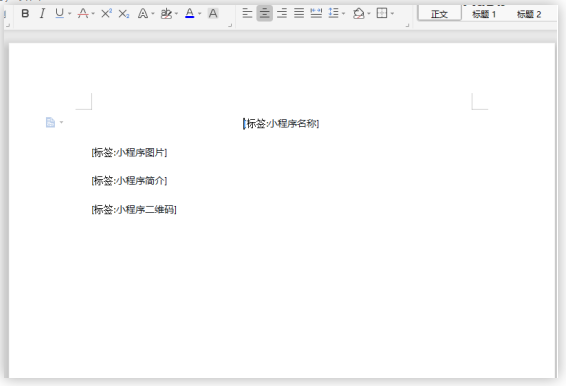Click the [标签:小程序图片] line
Image resolution: width=566 pixels, height=386 pixels.
[129, 152]
